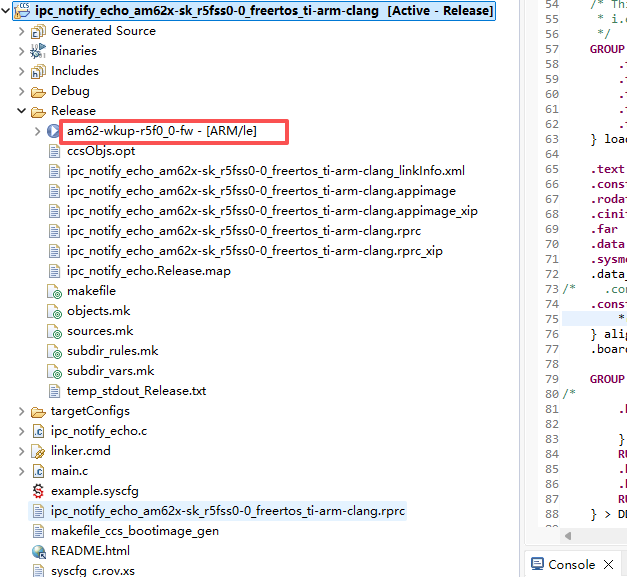627x577 pixels.
Task: Collapse the Release folder
Action: pyautogui.click(x=22, y=111)
